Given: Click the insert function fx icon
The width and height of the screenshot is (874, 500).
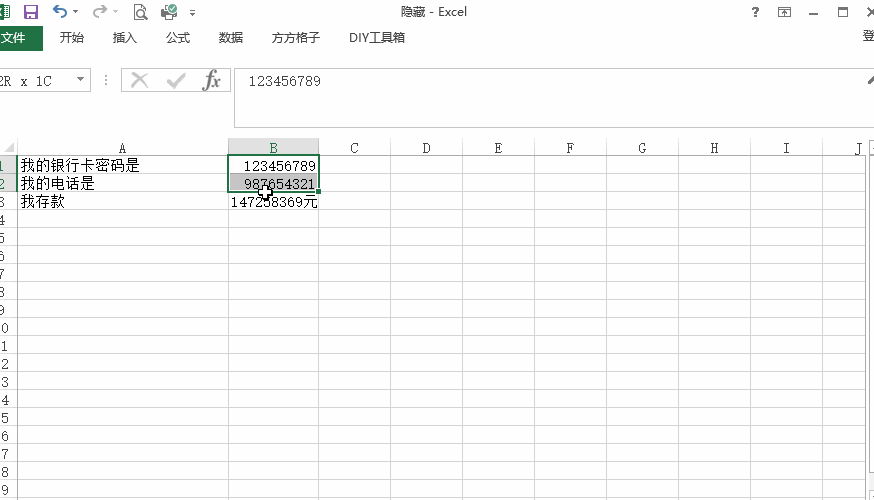Looking at the screenshot, I should pyautogui.click(x=211, y=81).
